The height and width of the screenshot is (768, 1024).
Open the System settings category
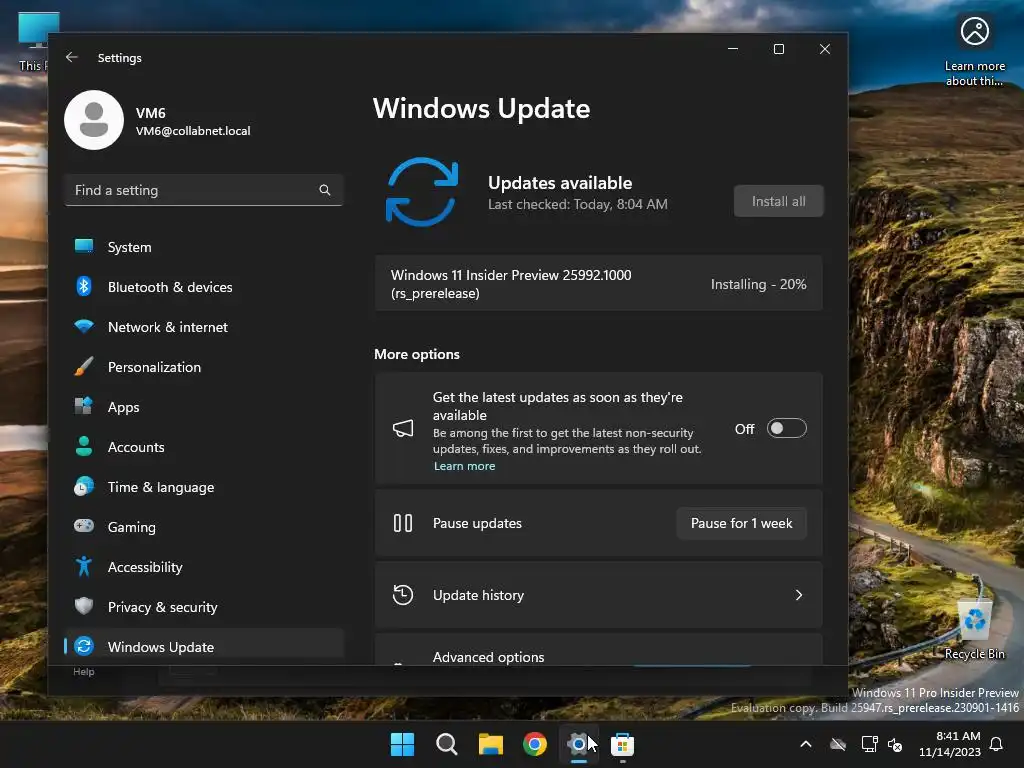tap(204, 247)
